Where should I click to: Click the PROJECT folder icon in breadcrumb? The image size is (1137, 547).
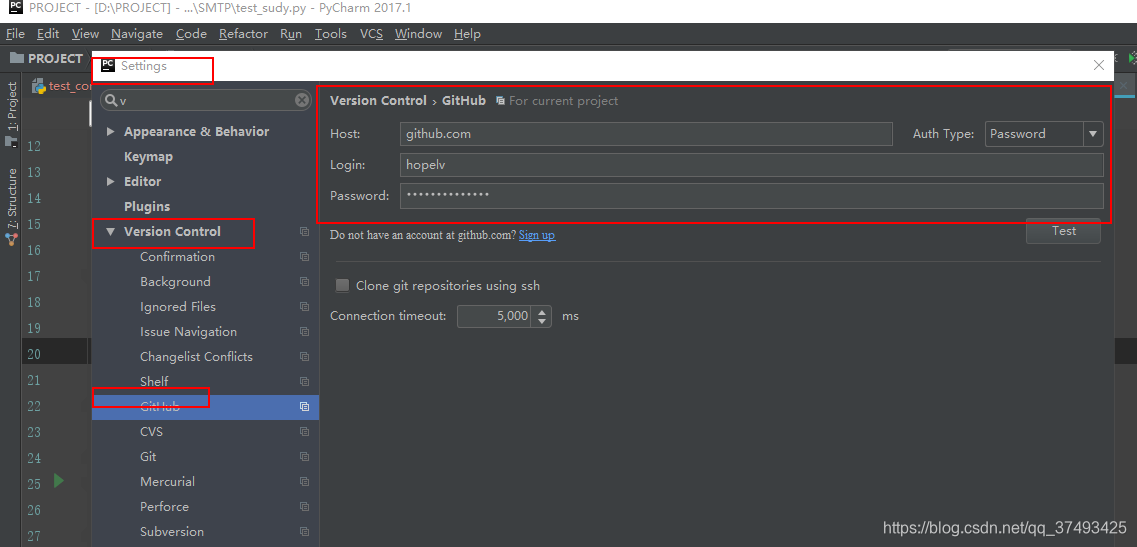coord(17,58)
